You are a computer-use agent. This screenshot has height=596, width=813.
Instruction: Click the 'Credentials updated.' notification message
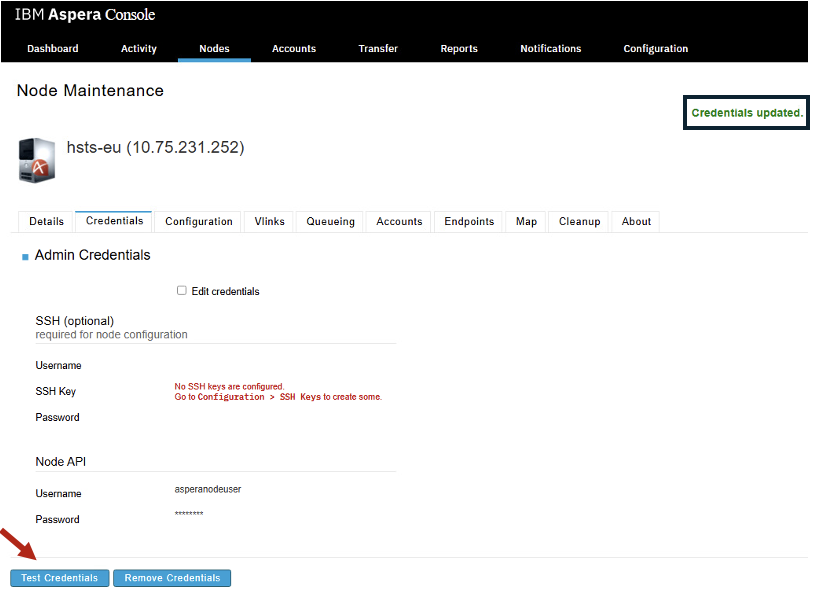click(747, 113)
